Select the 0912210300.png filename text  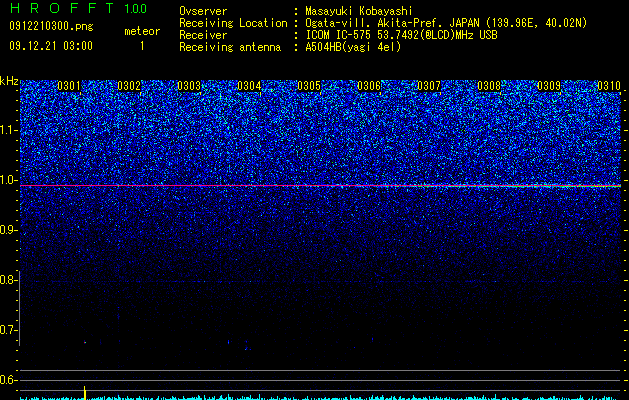point(51,27)
